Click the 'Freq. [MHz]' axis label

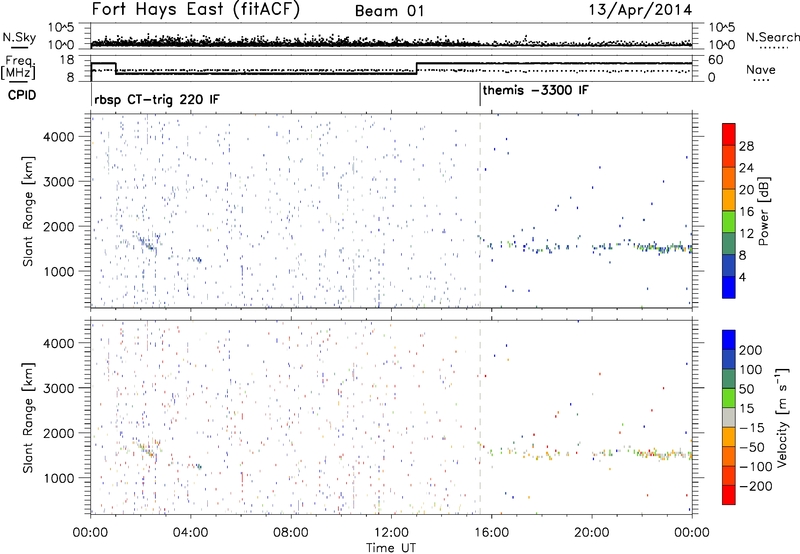pos(18,67)
